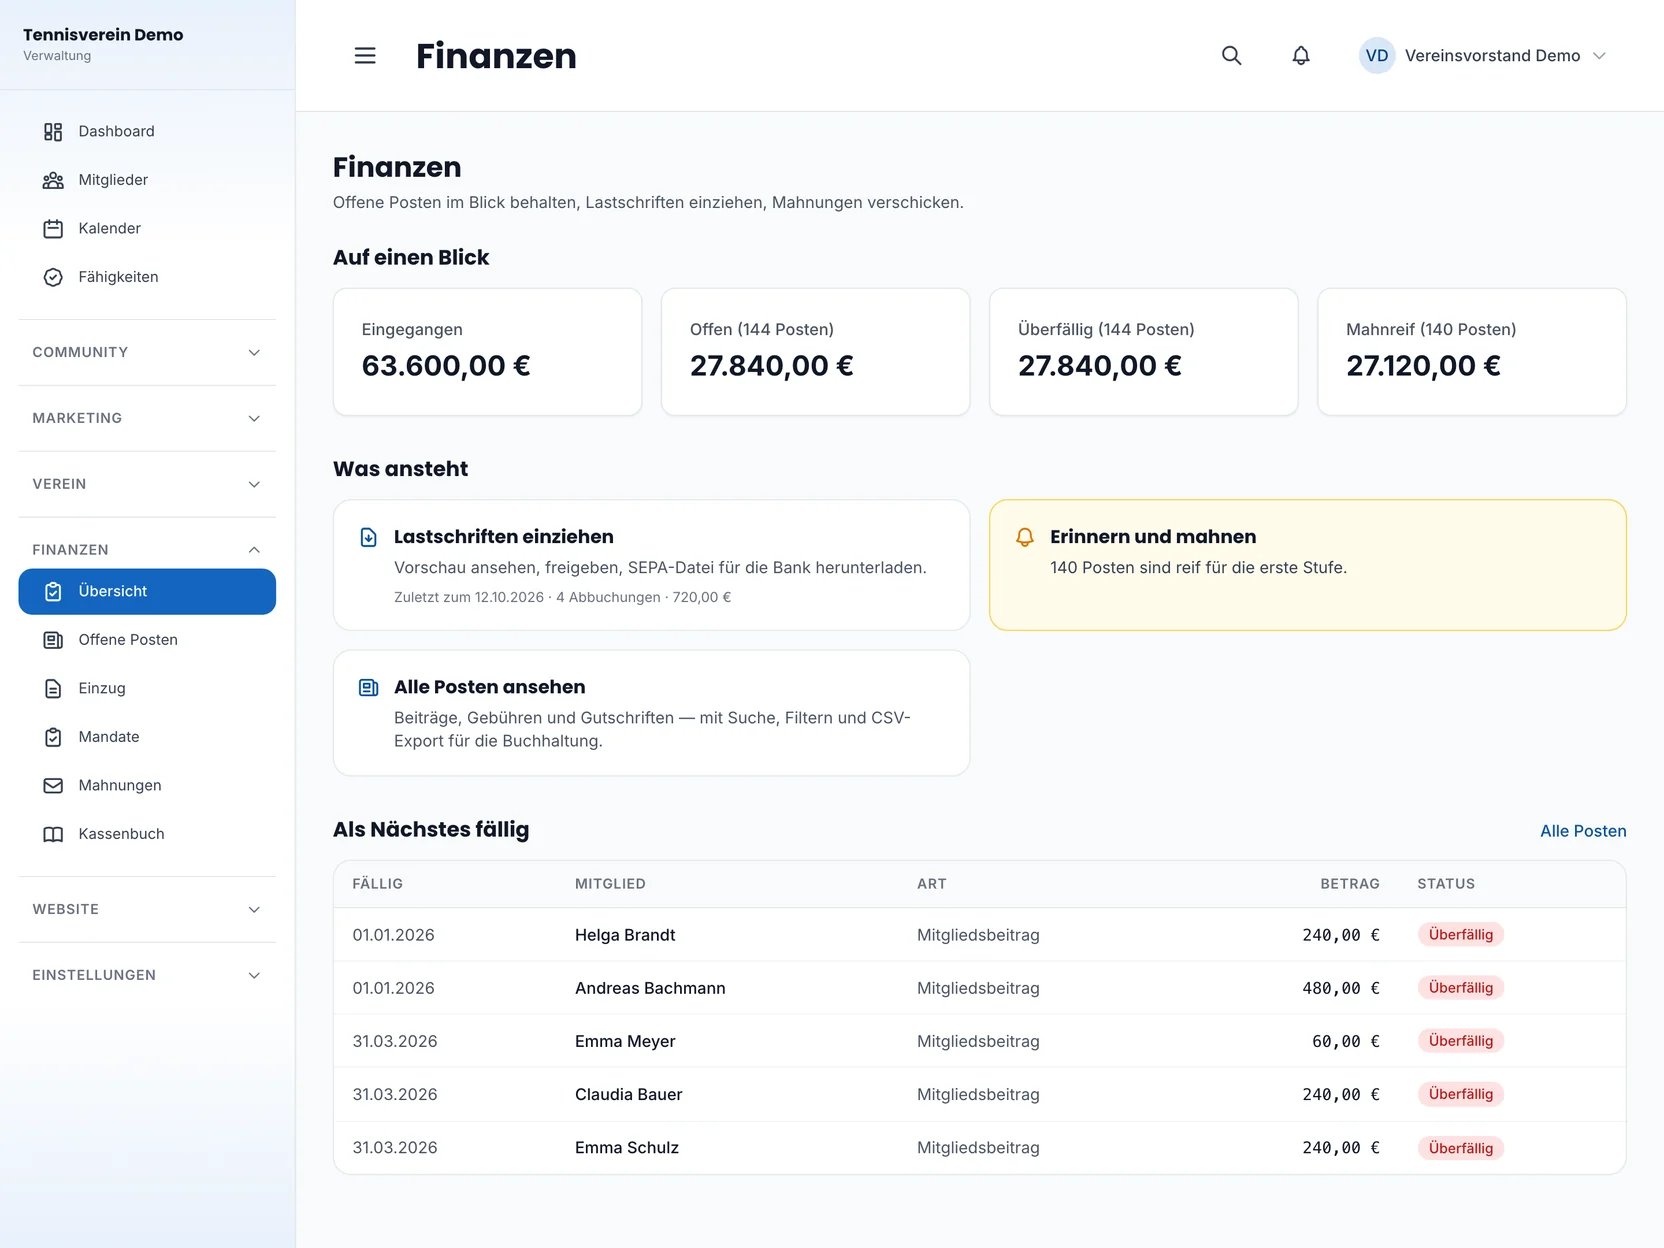
Task: Open notifications bell in header
Action: tap(1300, 56)
